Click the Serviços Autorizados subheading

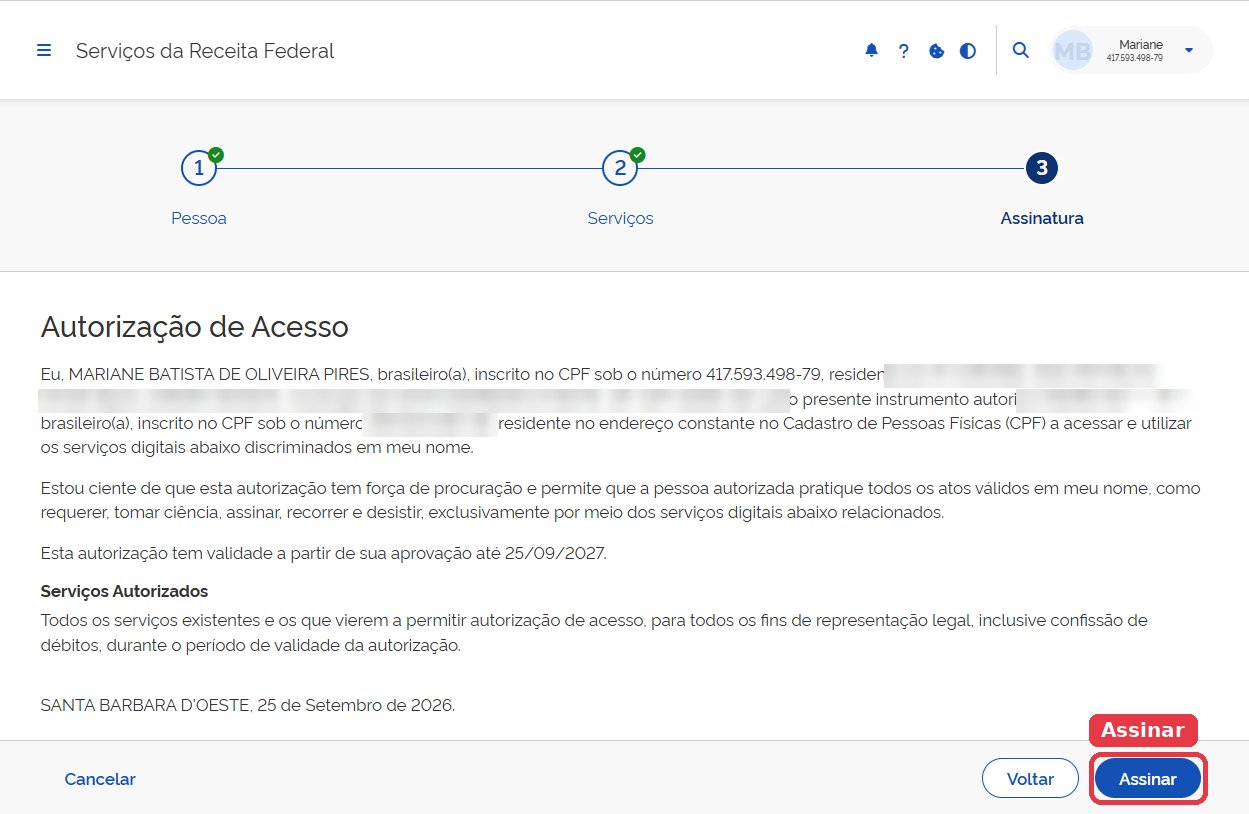(124, 591)
